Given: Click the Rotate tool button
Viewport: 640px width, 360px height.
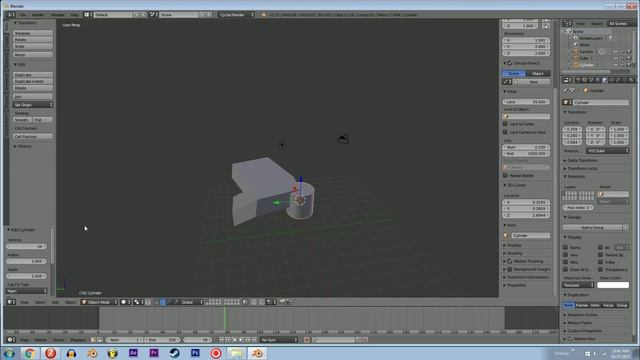Looking at the screenshot, I should 33,40.
